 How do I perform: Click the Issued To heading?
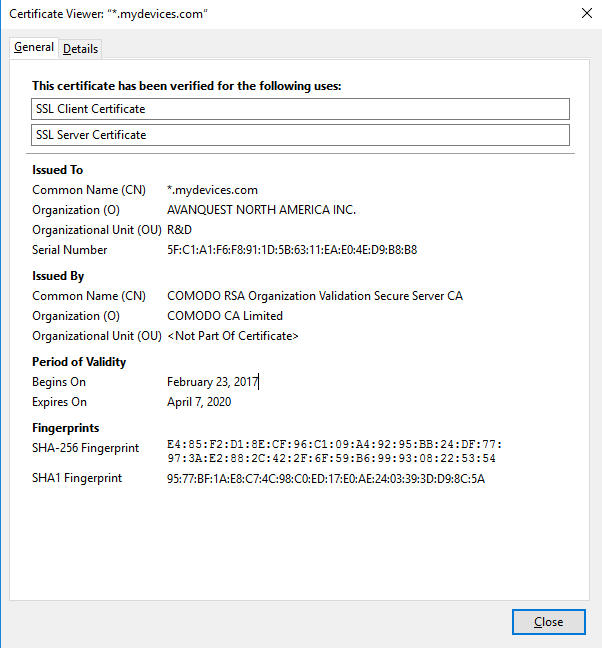pyautogui.click(x=57, y=170)
